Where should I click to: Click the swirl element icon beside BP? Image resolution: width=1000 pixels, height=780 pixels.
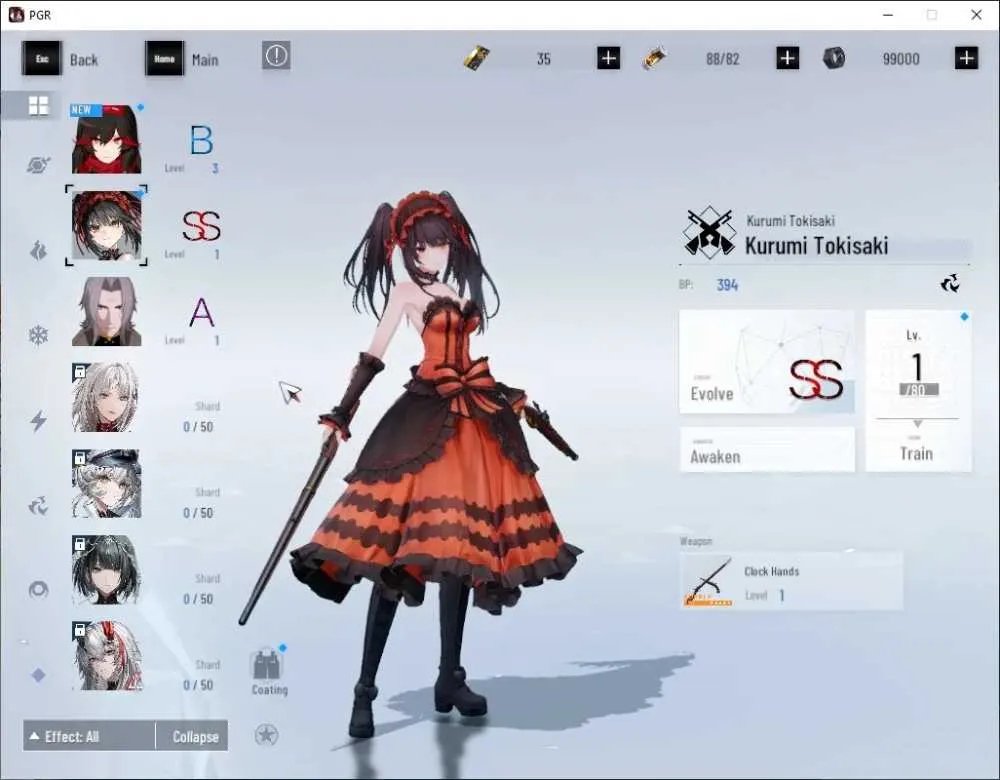pyautogui.click(x=950, y=283)
